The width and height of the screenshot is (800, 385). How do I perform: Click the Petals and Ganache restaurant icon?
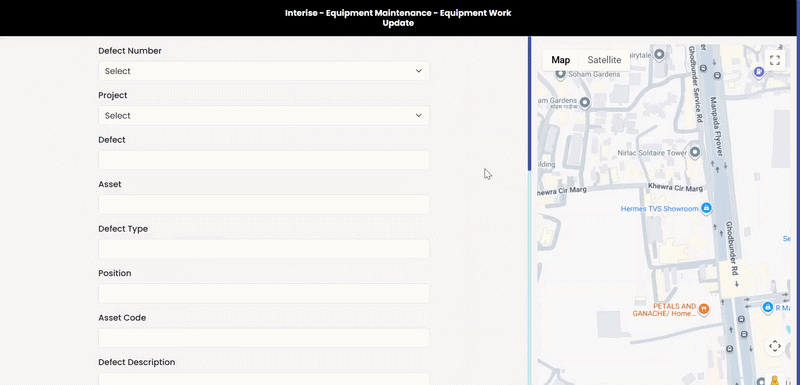[704, 309]
